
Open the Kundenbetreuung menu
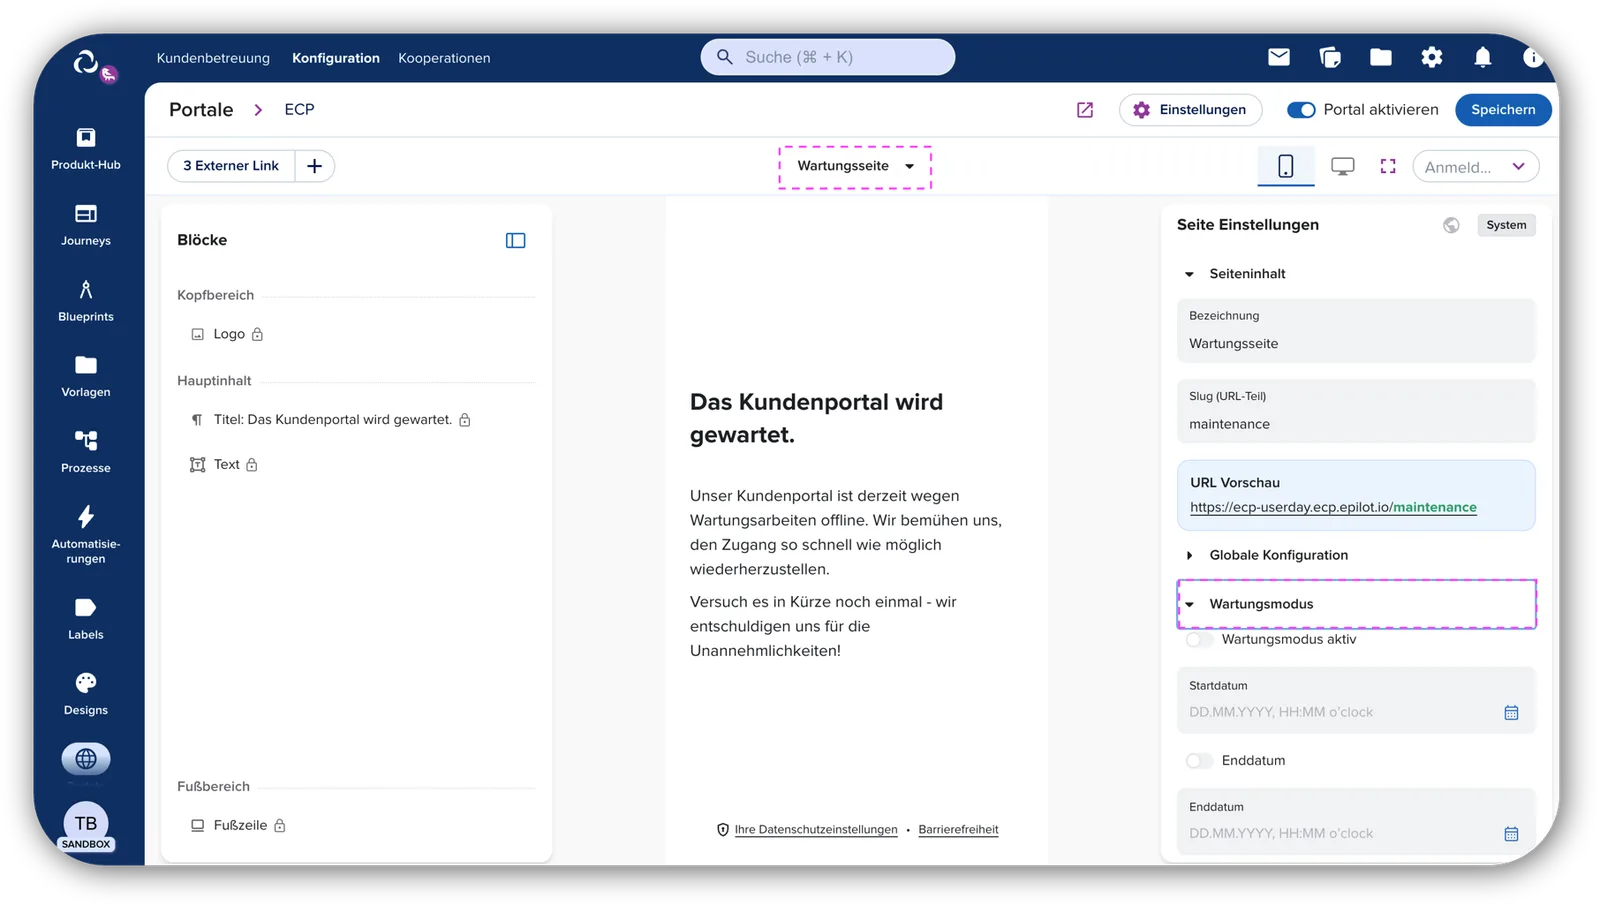tap(213, 58)
